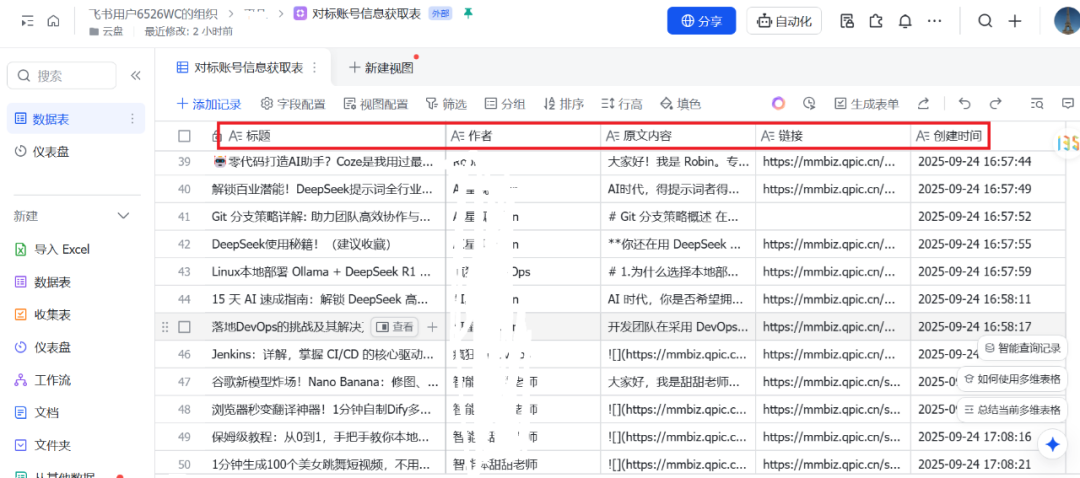The image size is (1080, 478).
Task: Click 如何使用多维表格 floating button
Action: pos(1012,379)
